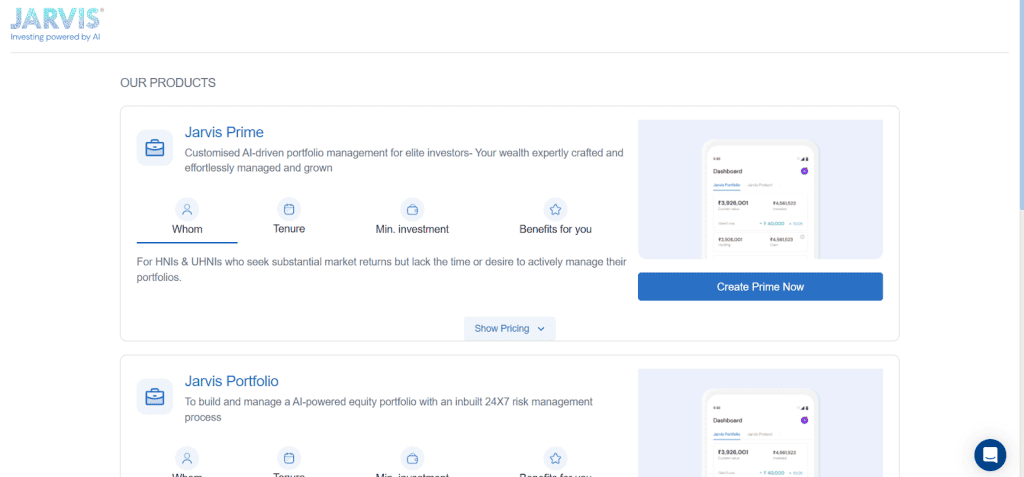
Task: Click the calendar icon in the Jarvis Portfolio card
Action: point(289,458)
